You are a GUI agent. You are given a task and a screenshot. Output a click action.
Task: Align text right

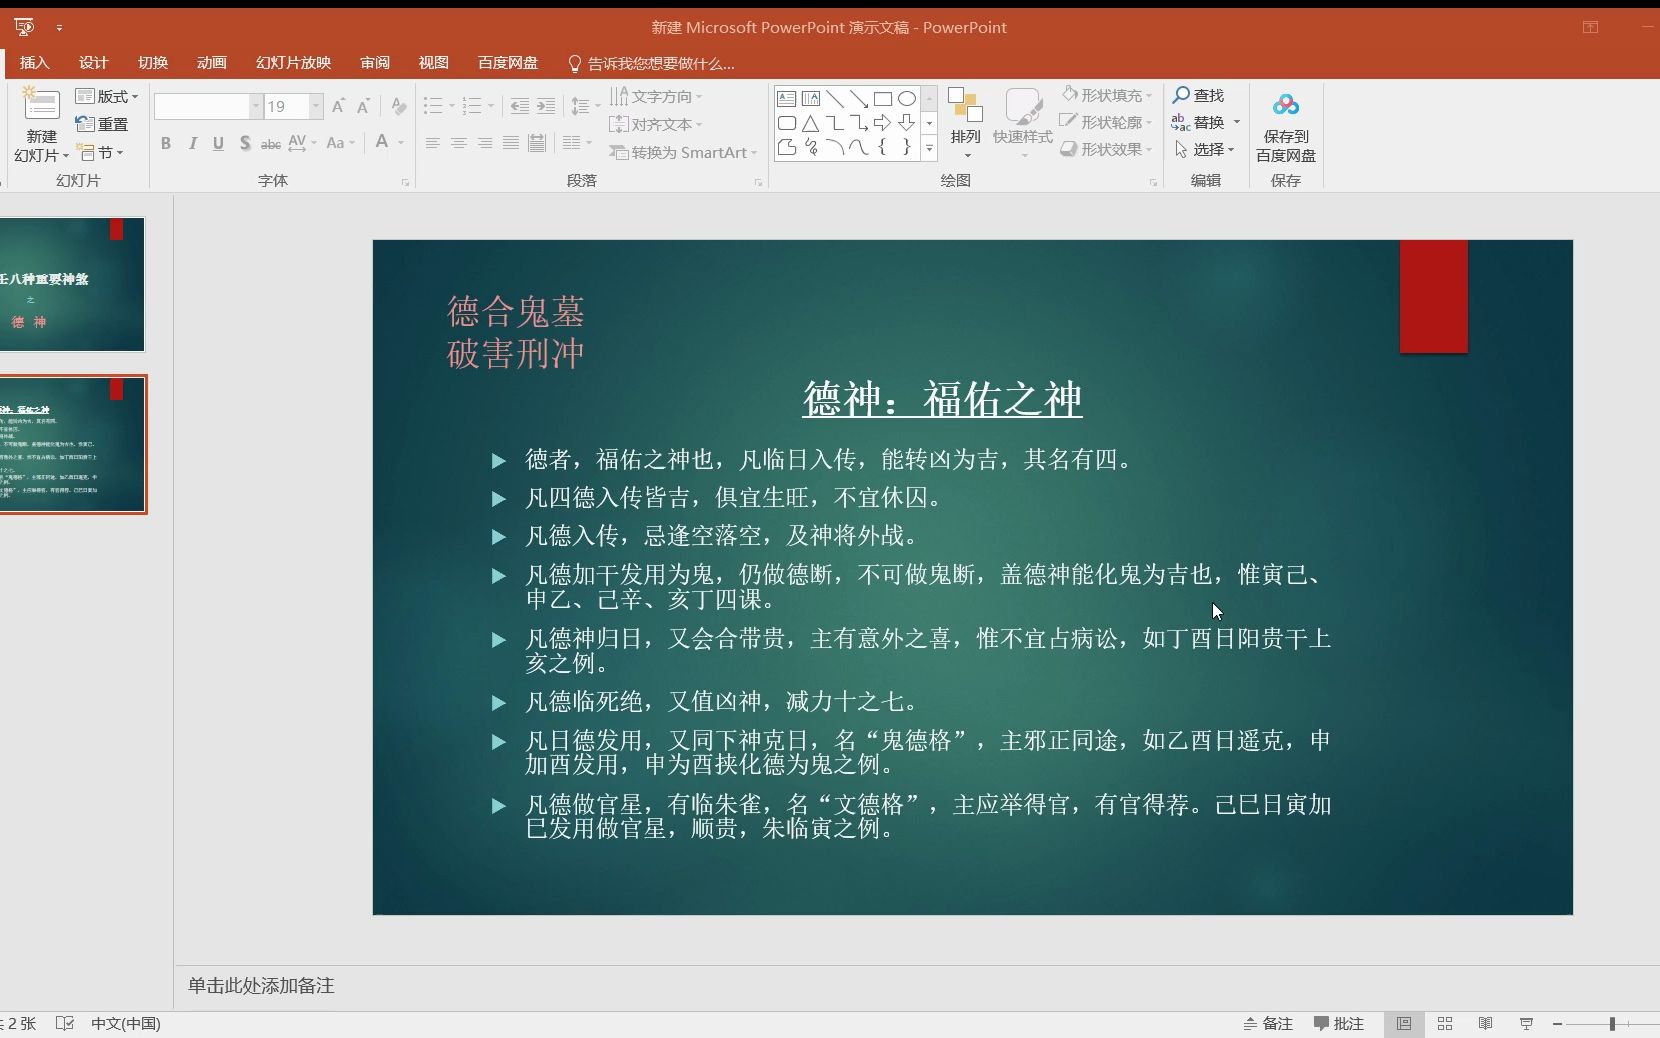484,143
